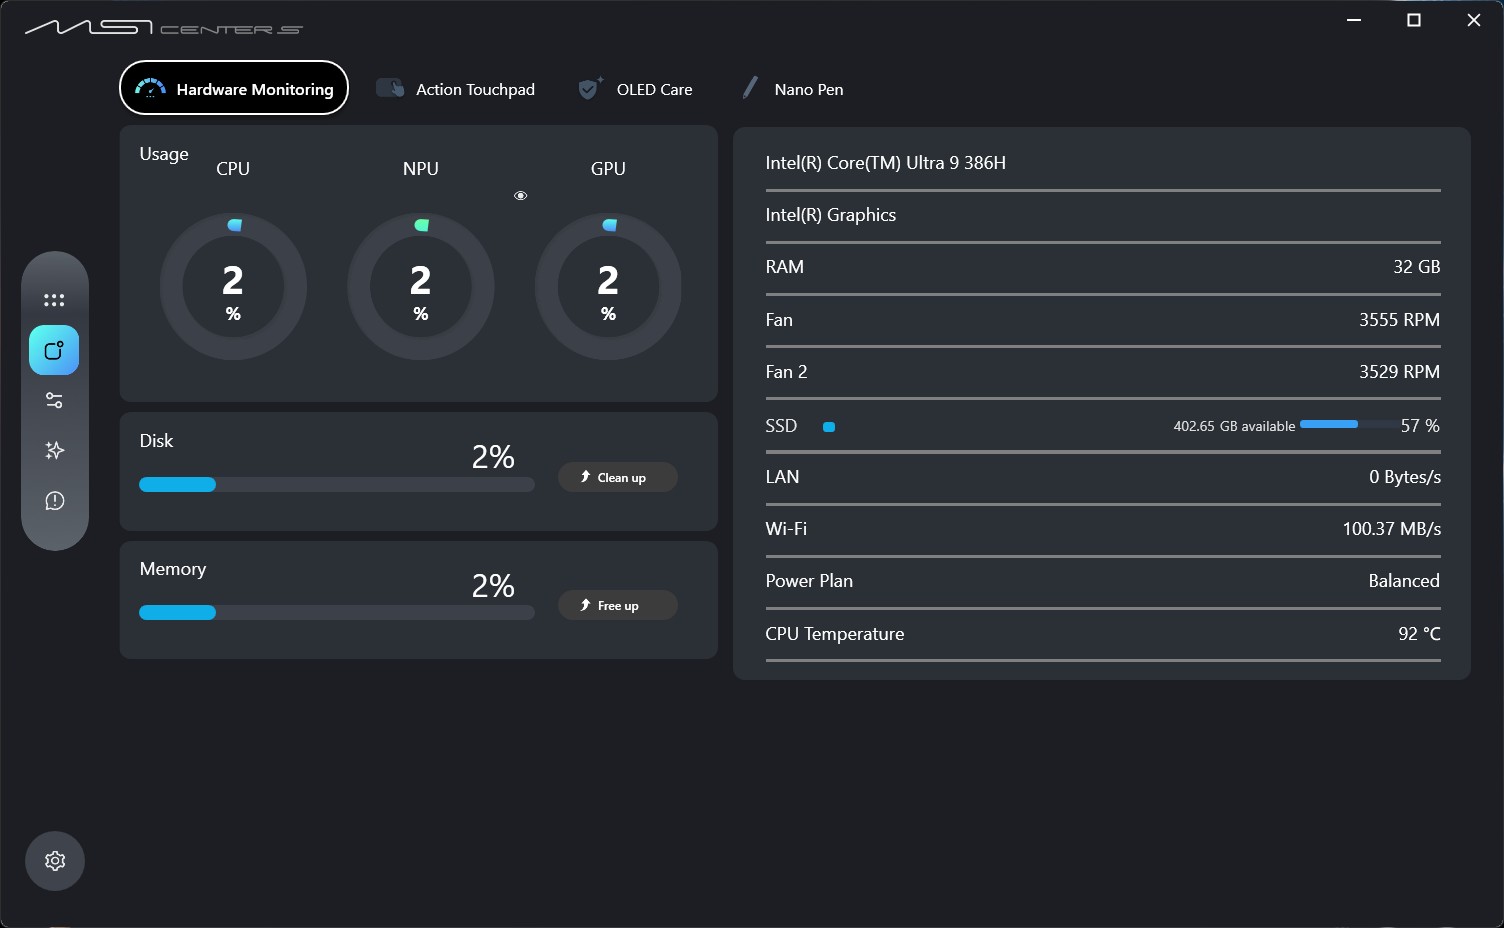
Task: Switch to the Hardware Monitoring tab
Action: pyautogui.click(x=234, y=89)
